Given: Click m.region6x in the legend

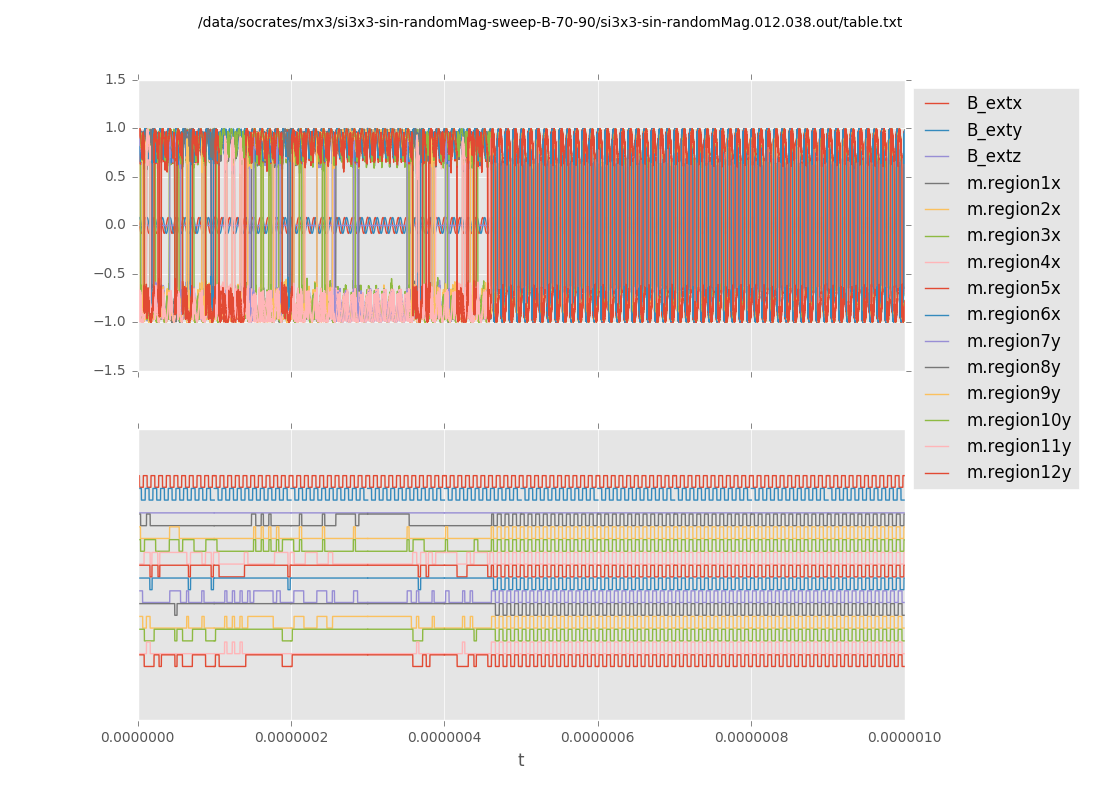Looking at the screenshot, I should 1013,314.
